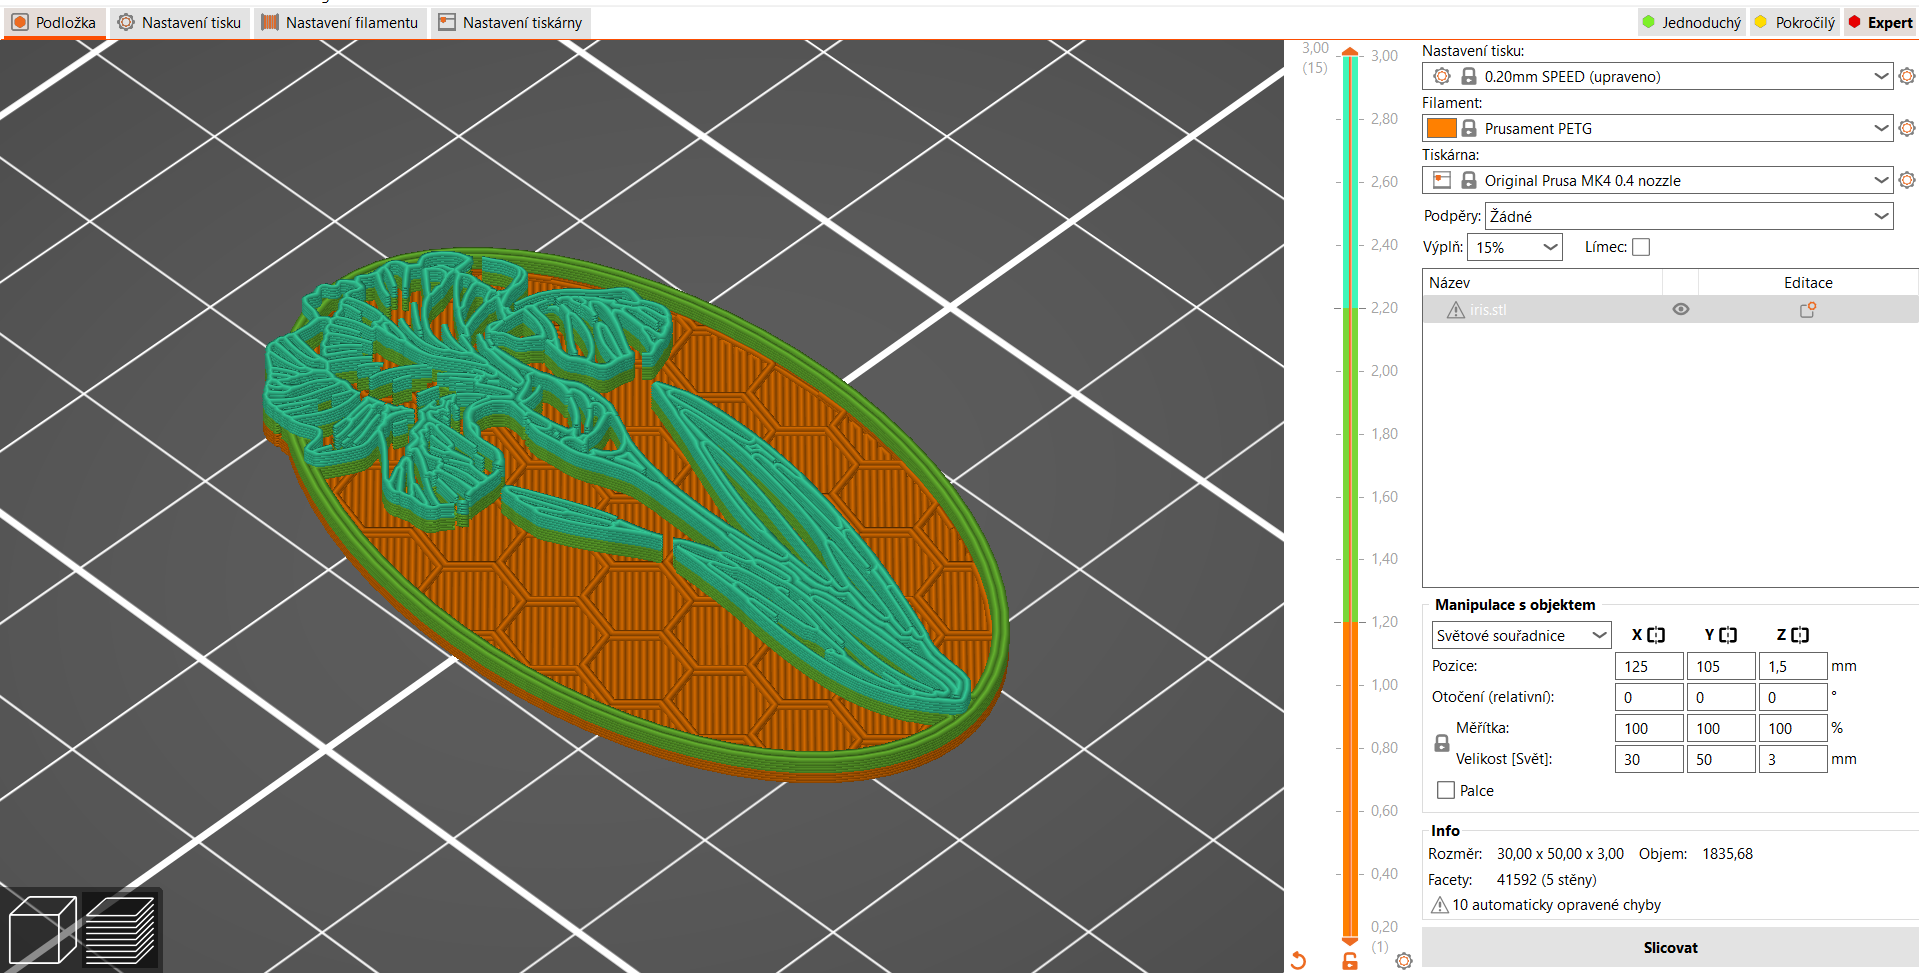Reset X axis icon in manipulation header
Viewport: 1919px width, 973px height.
[x=1656, y=635]
